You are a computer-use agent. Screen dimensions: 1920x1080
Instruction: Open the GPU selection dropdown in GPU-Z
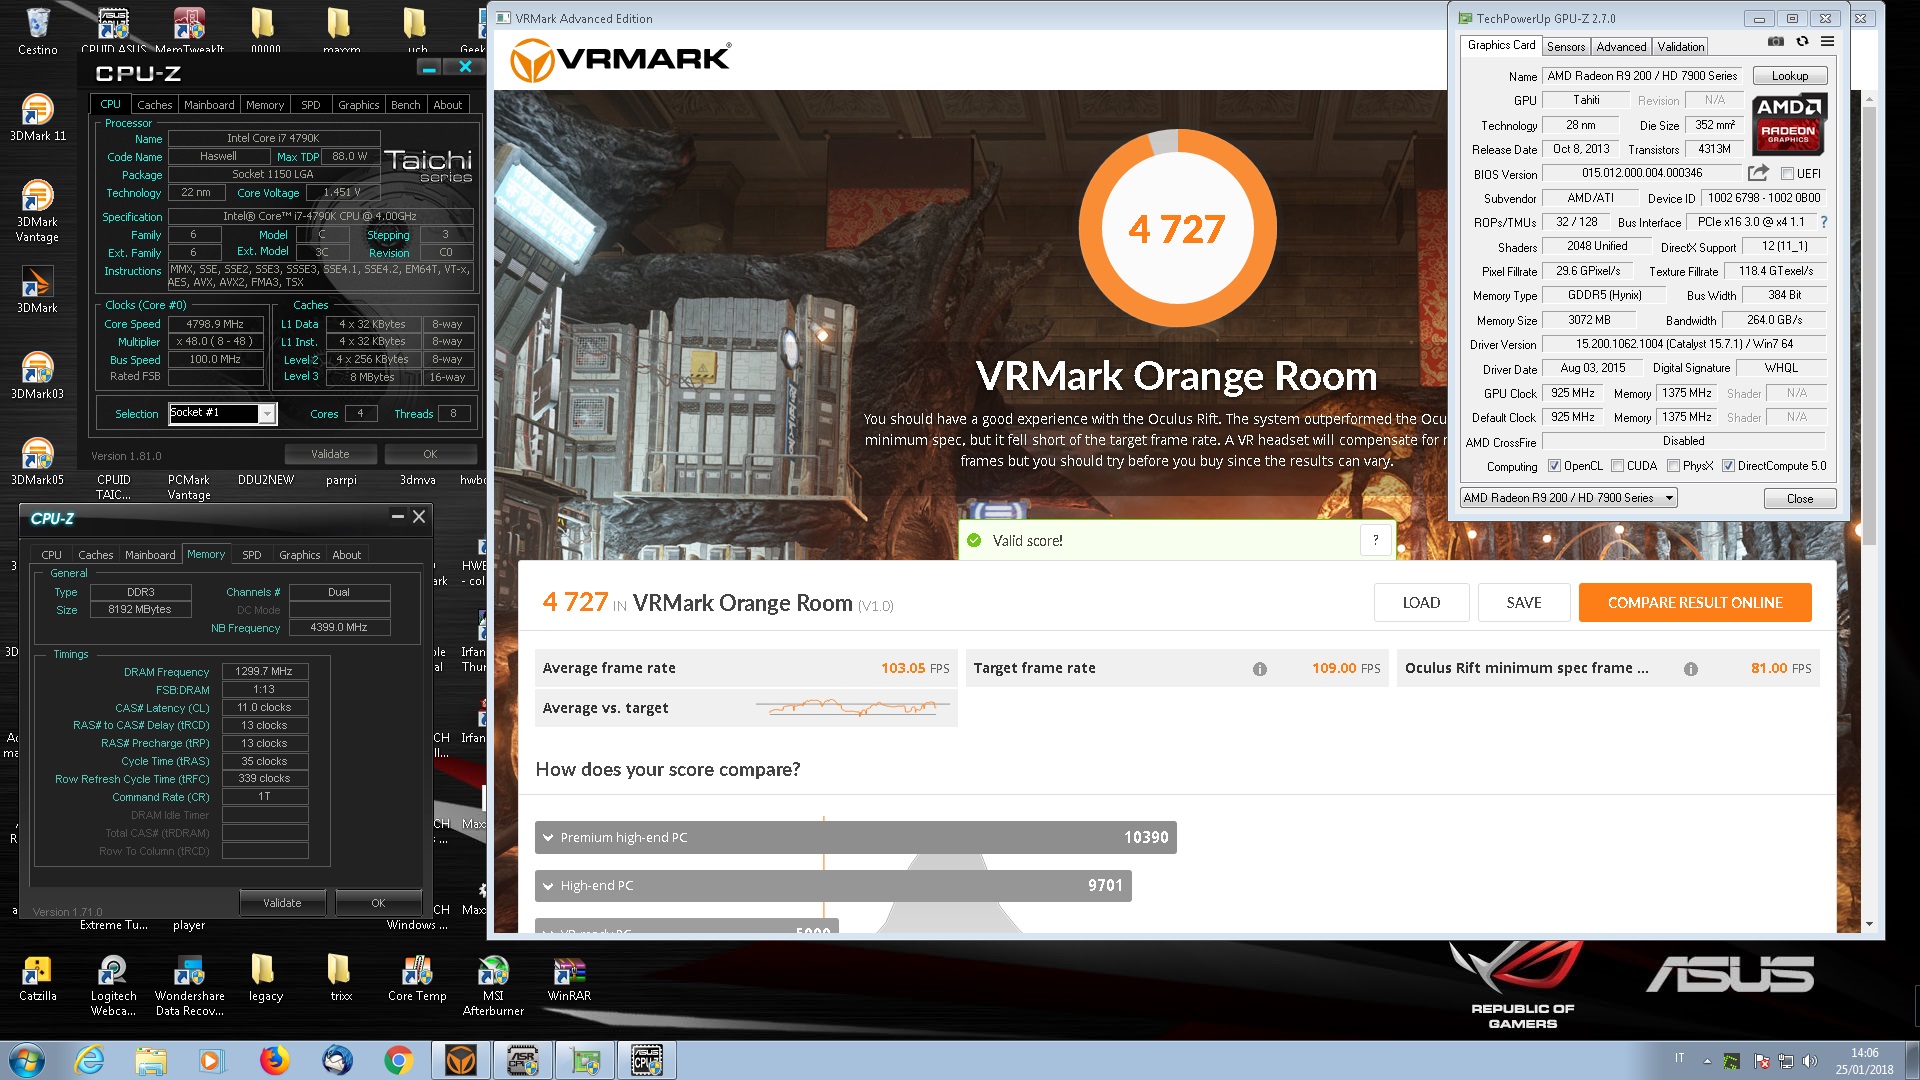click(x=1568, y=498)
